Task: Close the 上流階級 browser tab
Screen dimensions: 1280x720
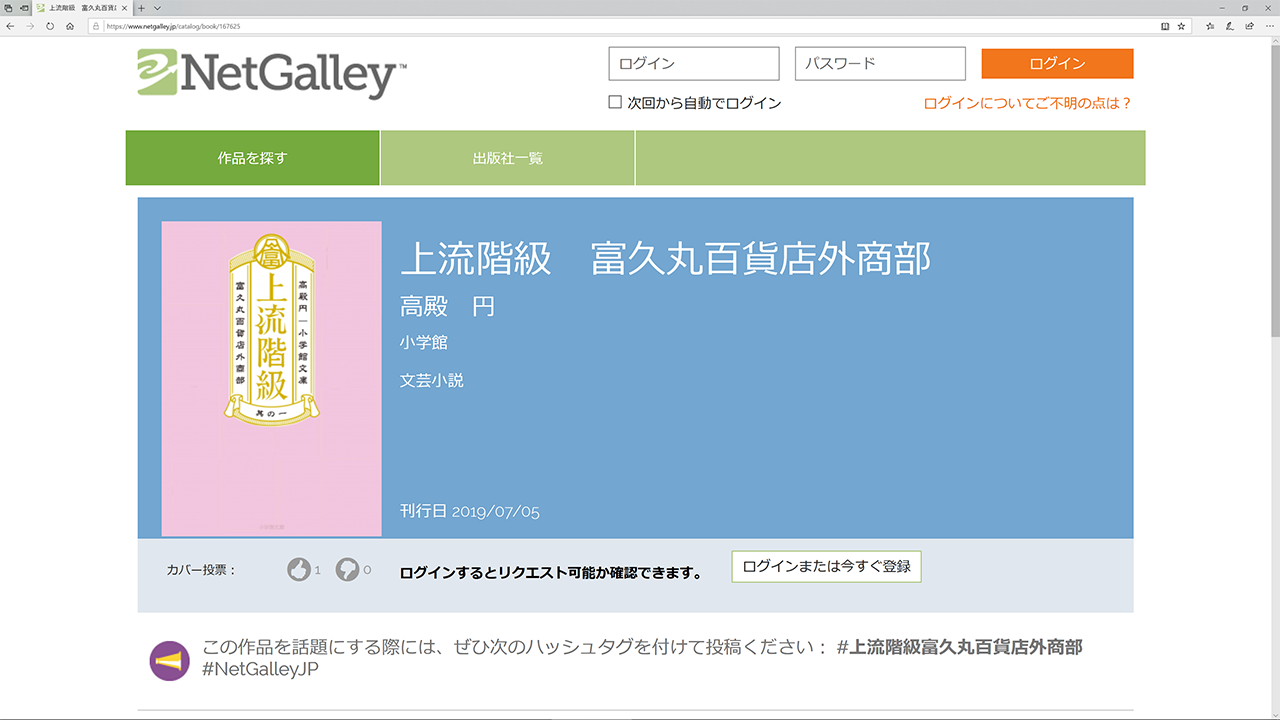Action: (124, 8)
